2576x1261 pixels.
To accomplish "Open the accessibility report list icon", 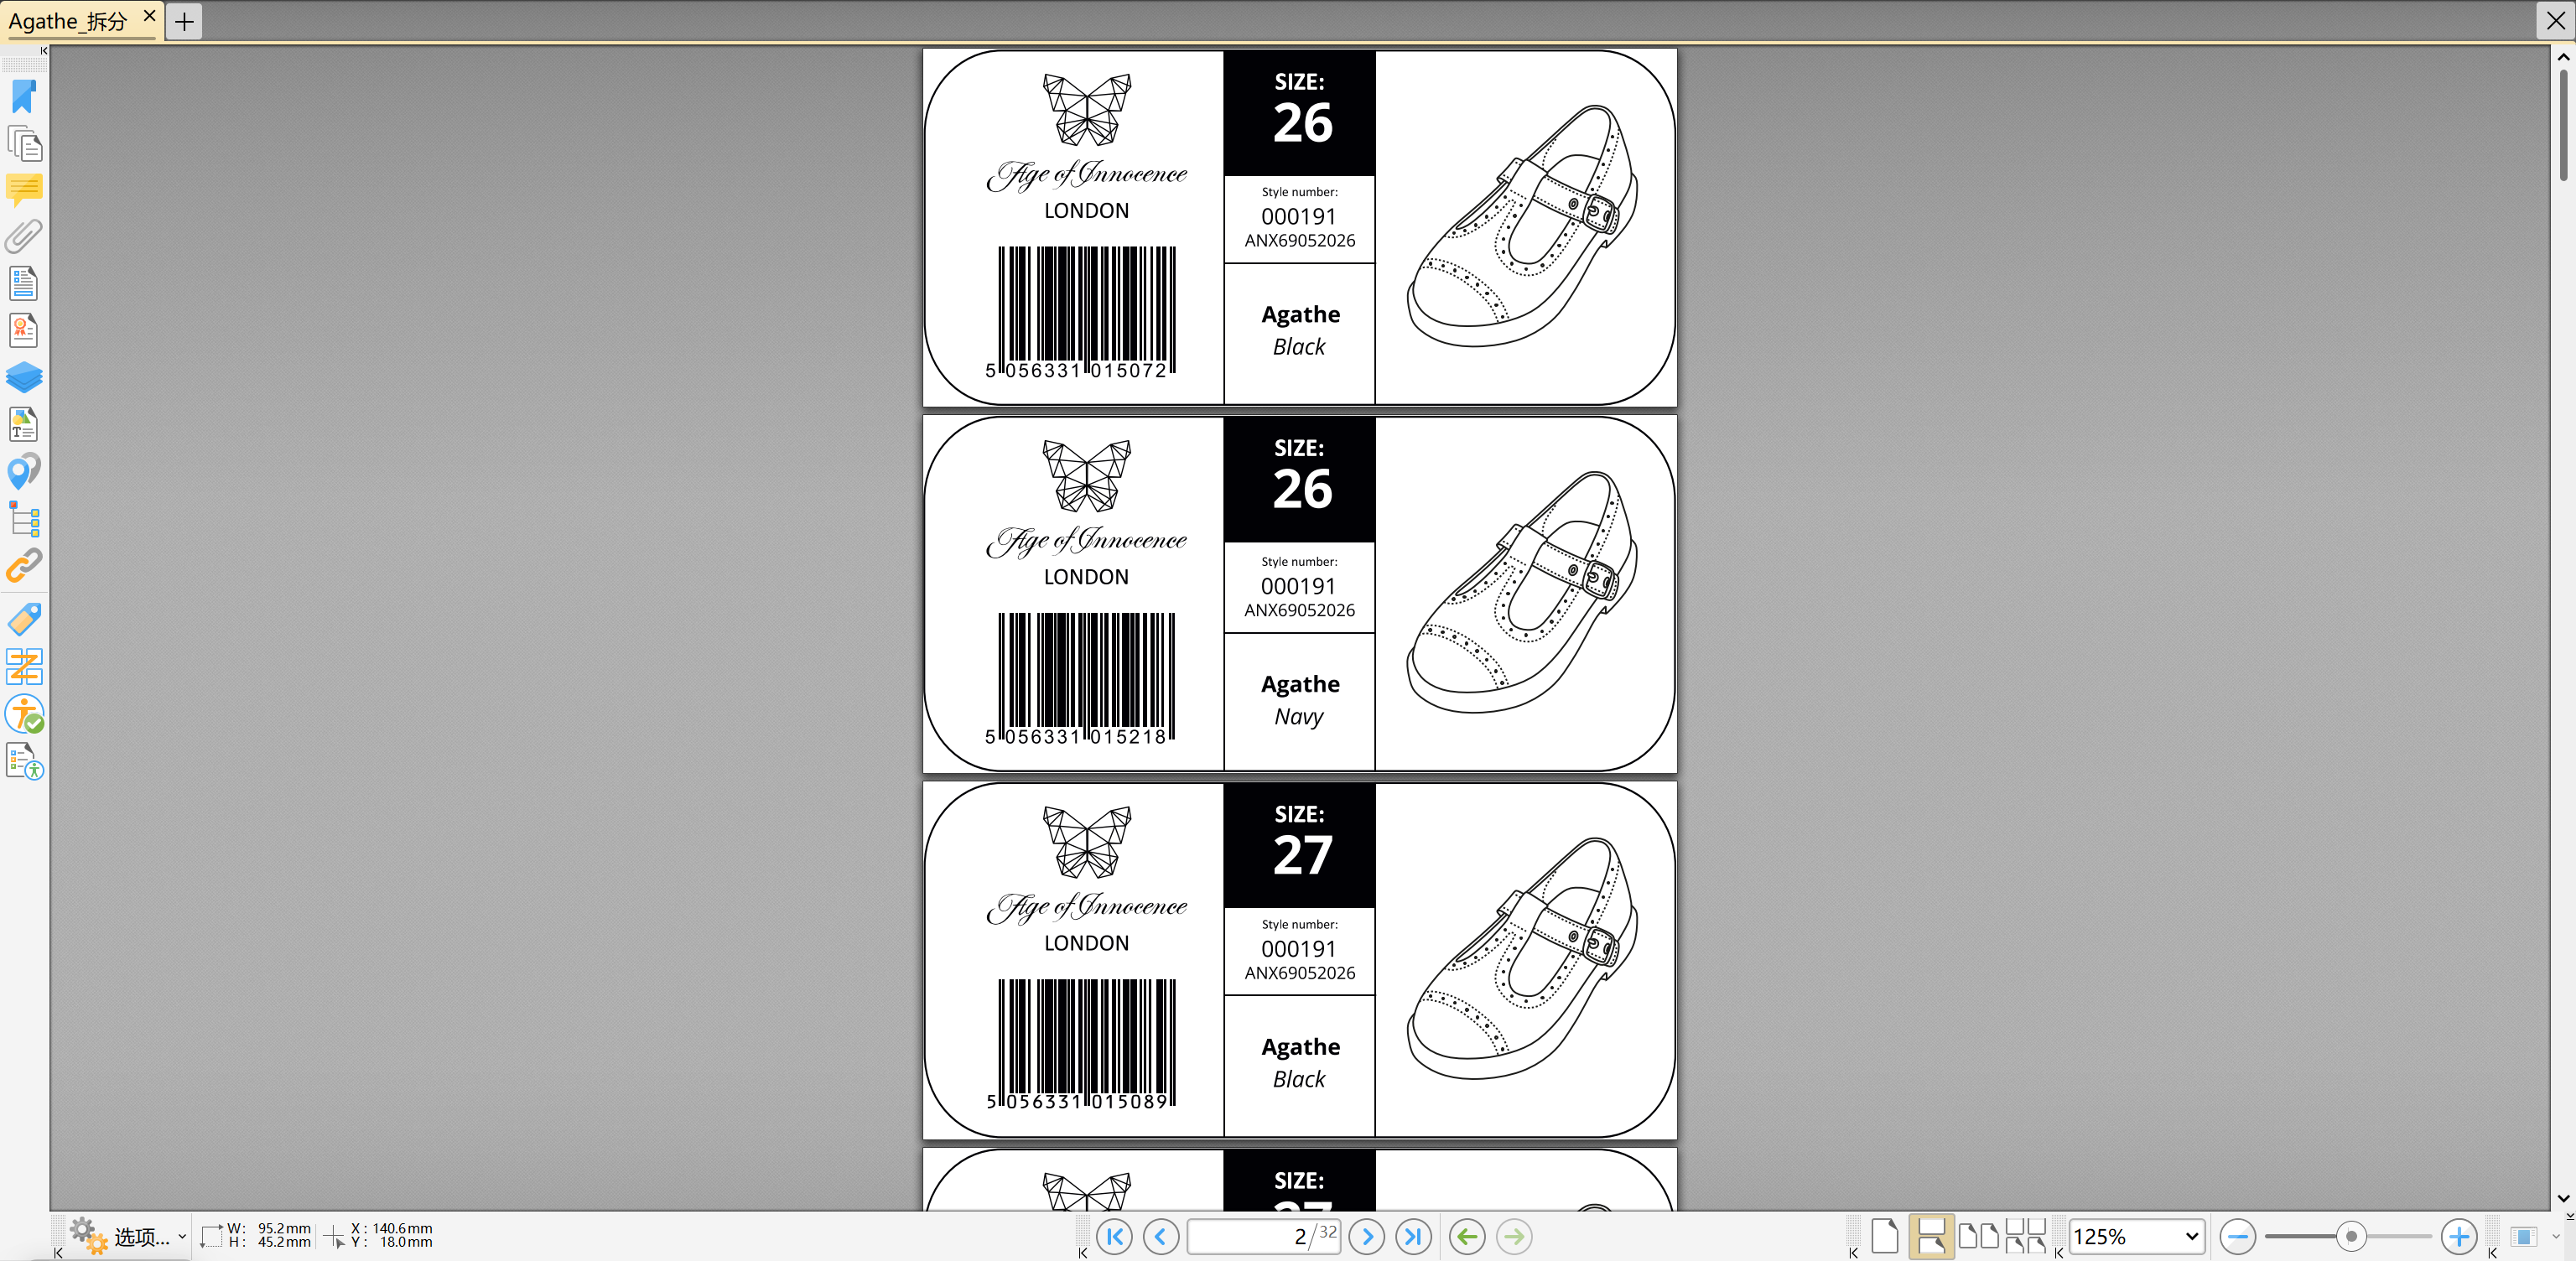I will point(24,761).
